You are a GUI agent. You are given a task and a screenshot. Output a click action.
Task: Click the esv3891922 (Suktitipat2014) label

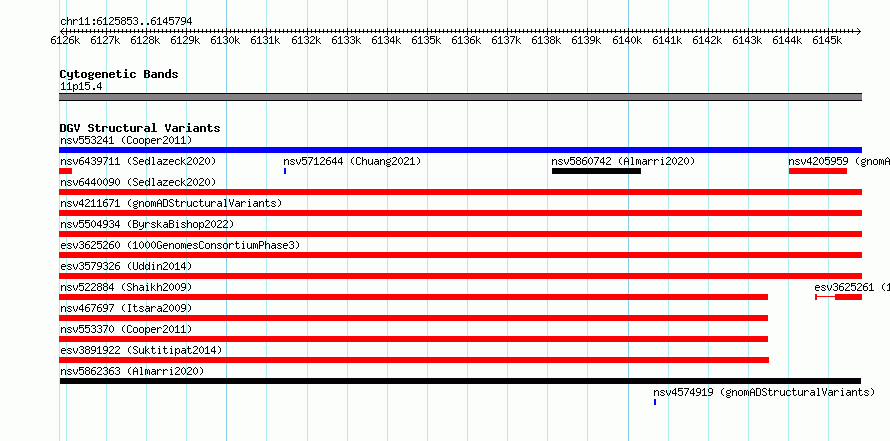pos(141,350)
